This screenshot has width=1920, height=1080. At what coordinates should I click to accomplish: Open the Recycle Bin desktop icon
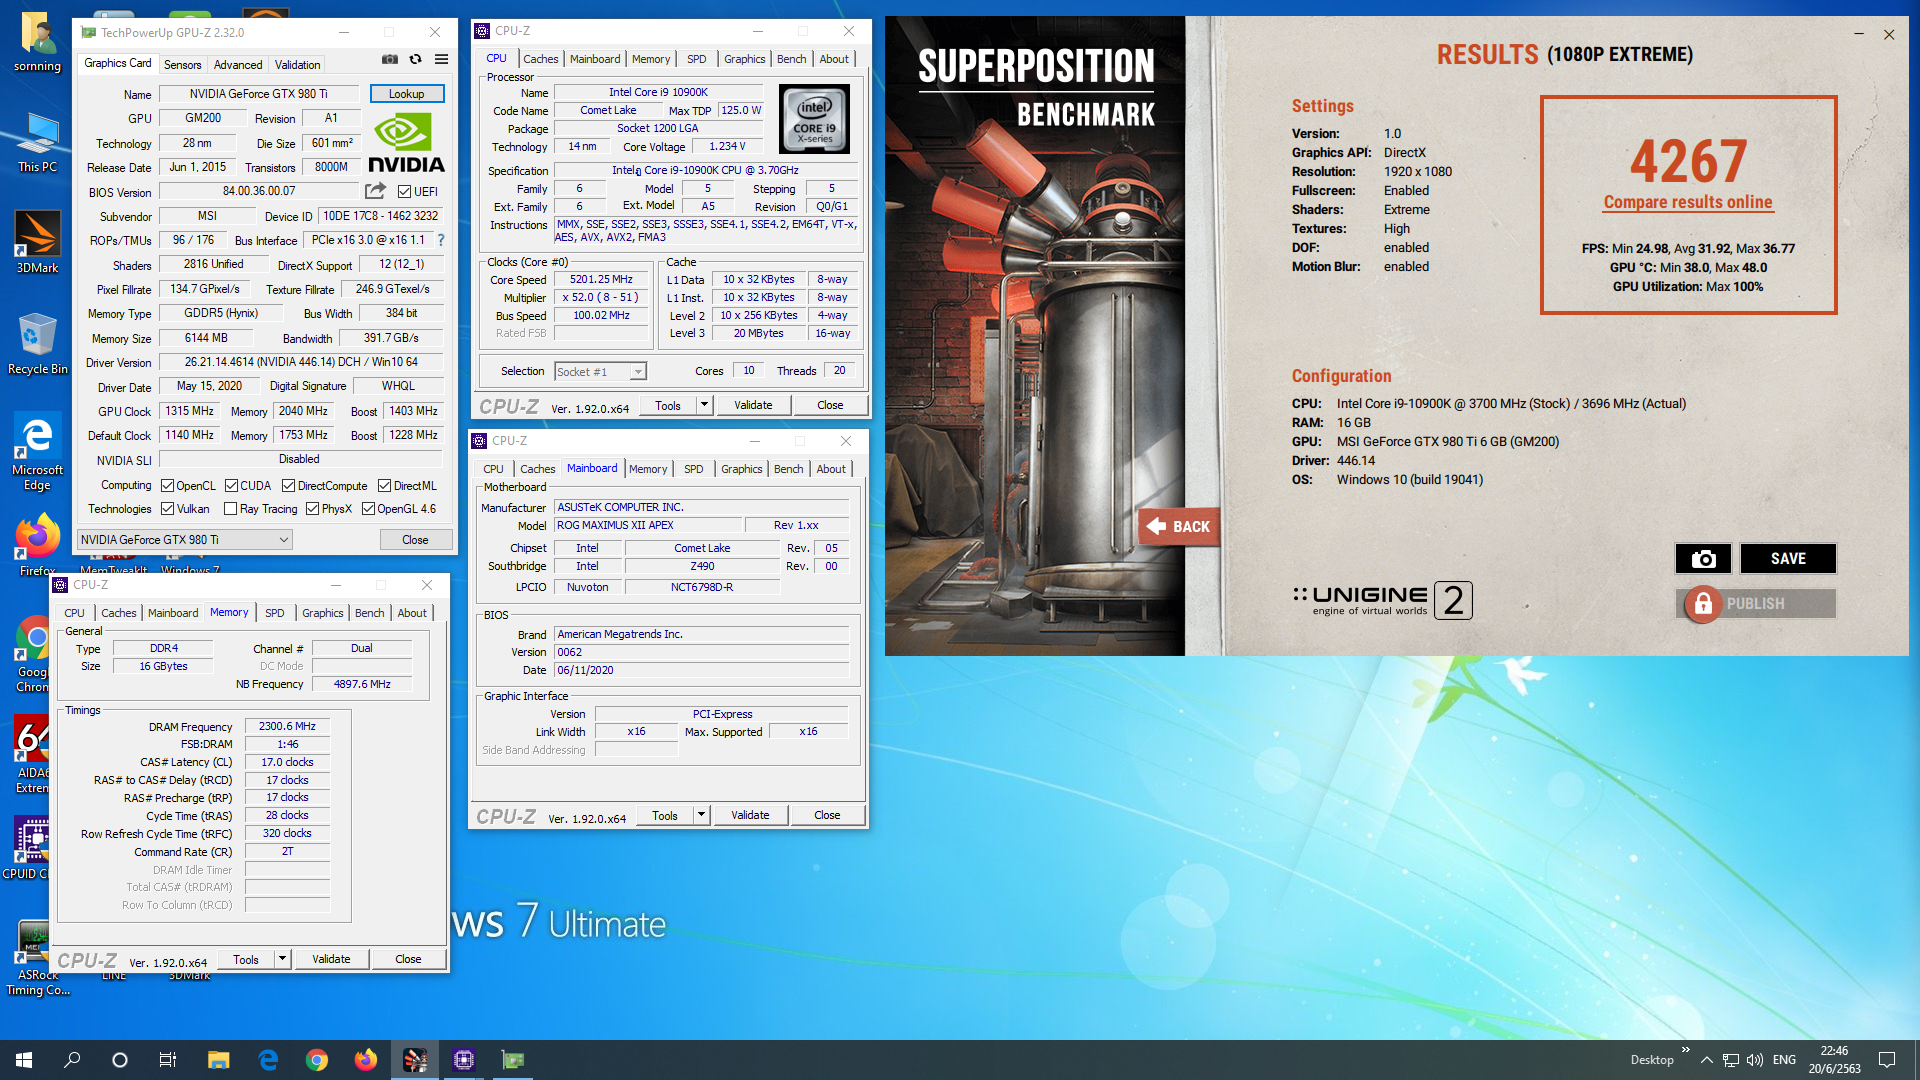(x=37, y=343)
